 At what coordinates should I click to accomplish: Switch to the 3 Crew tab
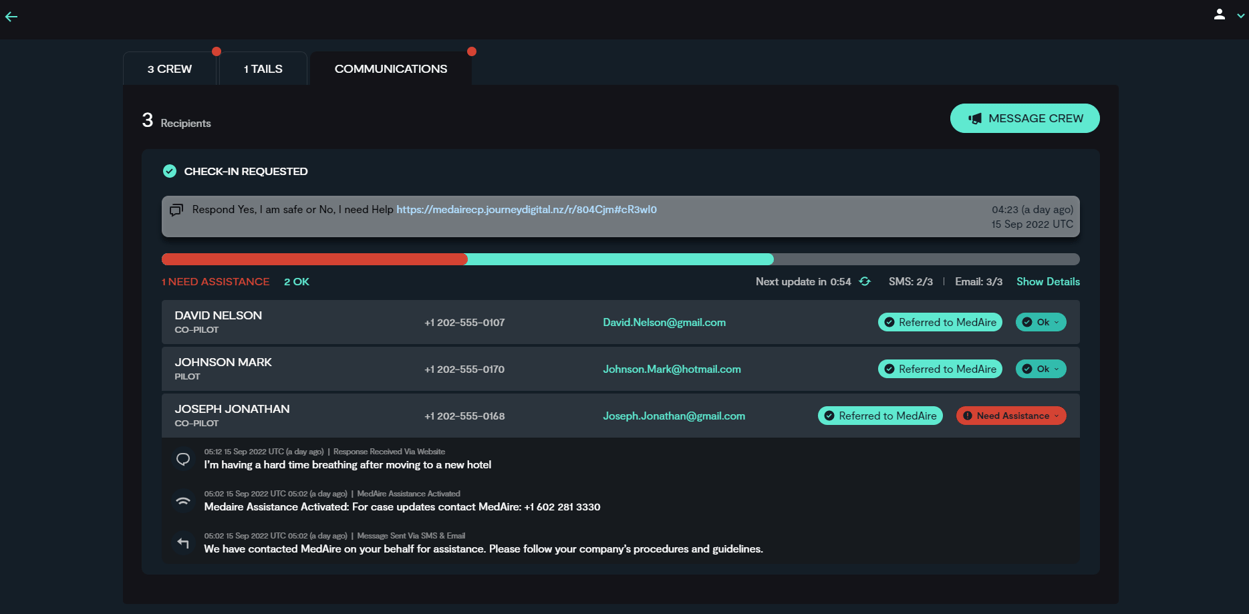click(169, 69)
